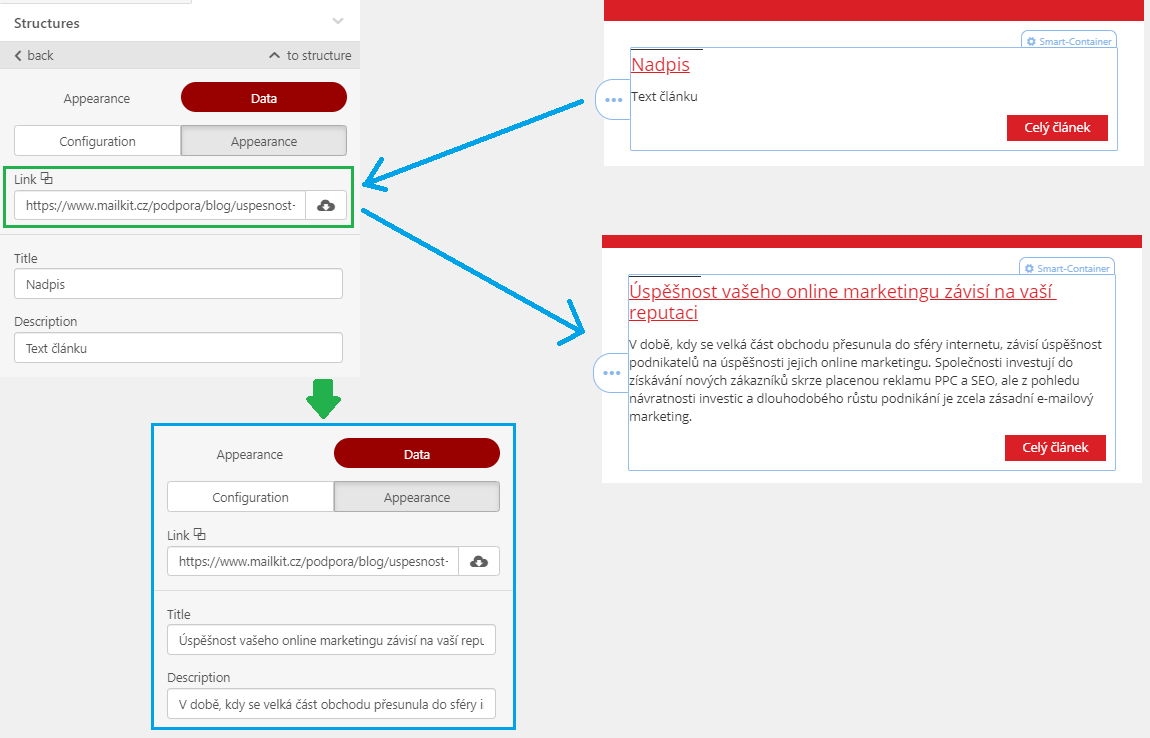1150x738 pixels.
Task: Click copy icon next to Link label, upper panel
Action: coord(47,178)
